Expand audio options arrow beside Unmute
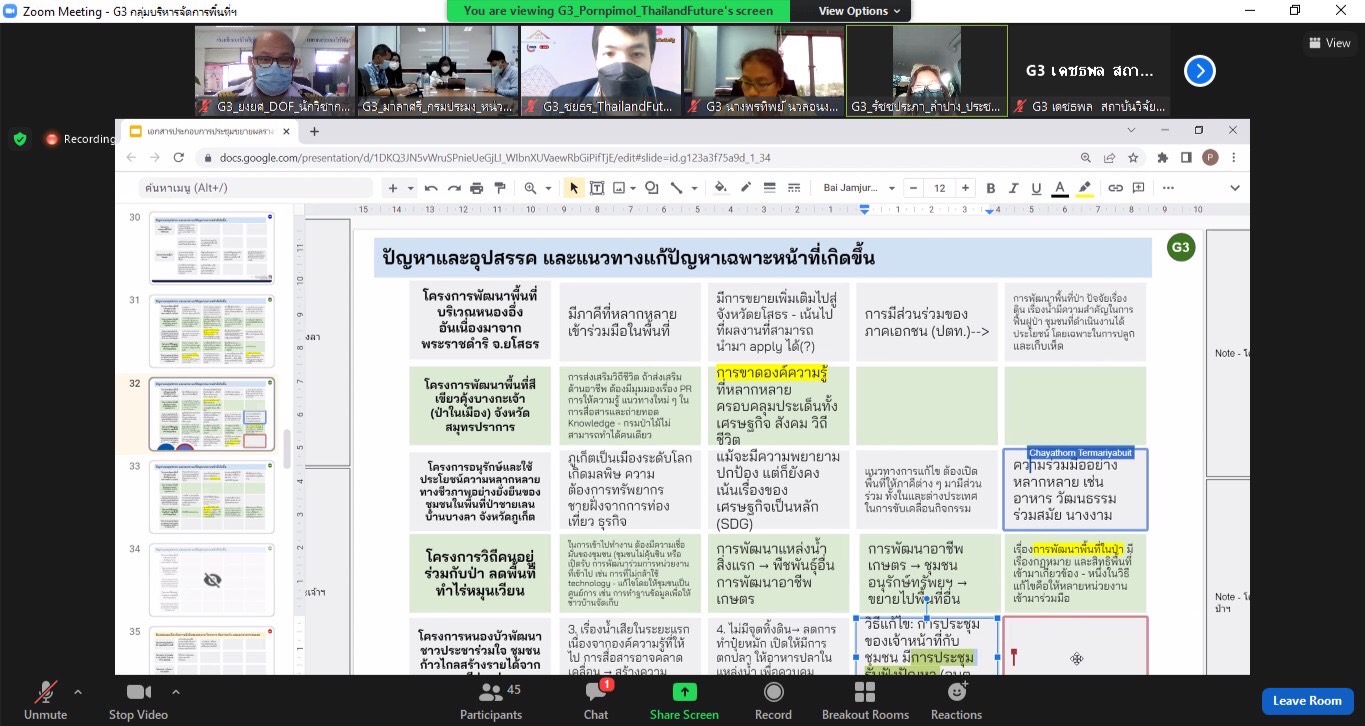 pos(78,692)
